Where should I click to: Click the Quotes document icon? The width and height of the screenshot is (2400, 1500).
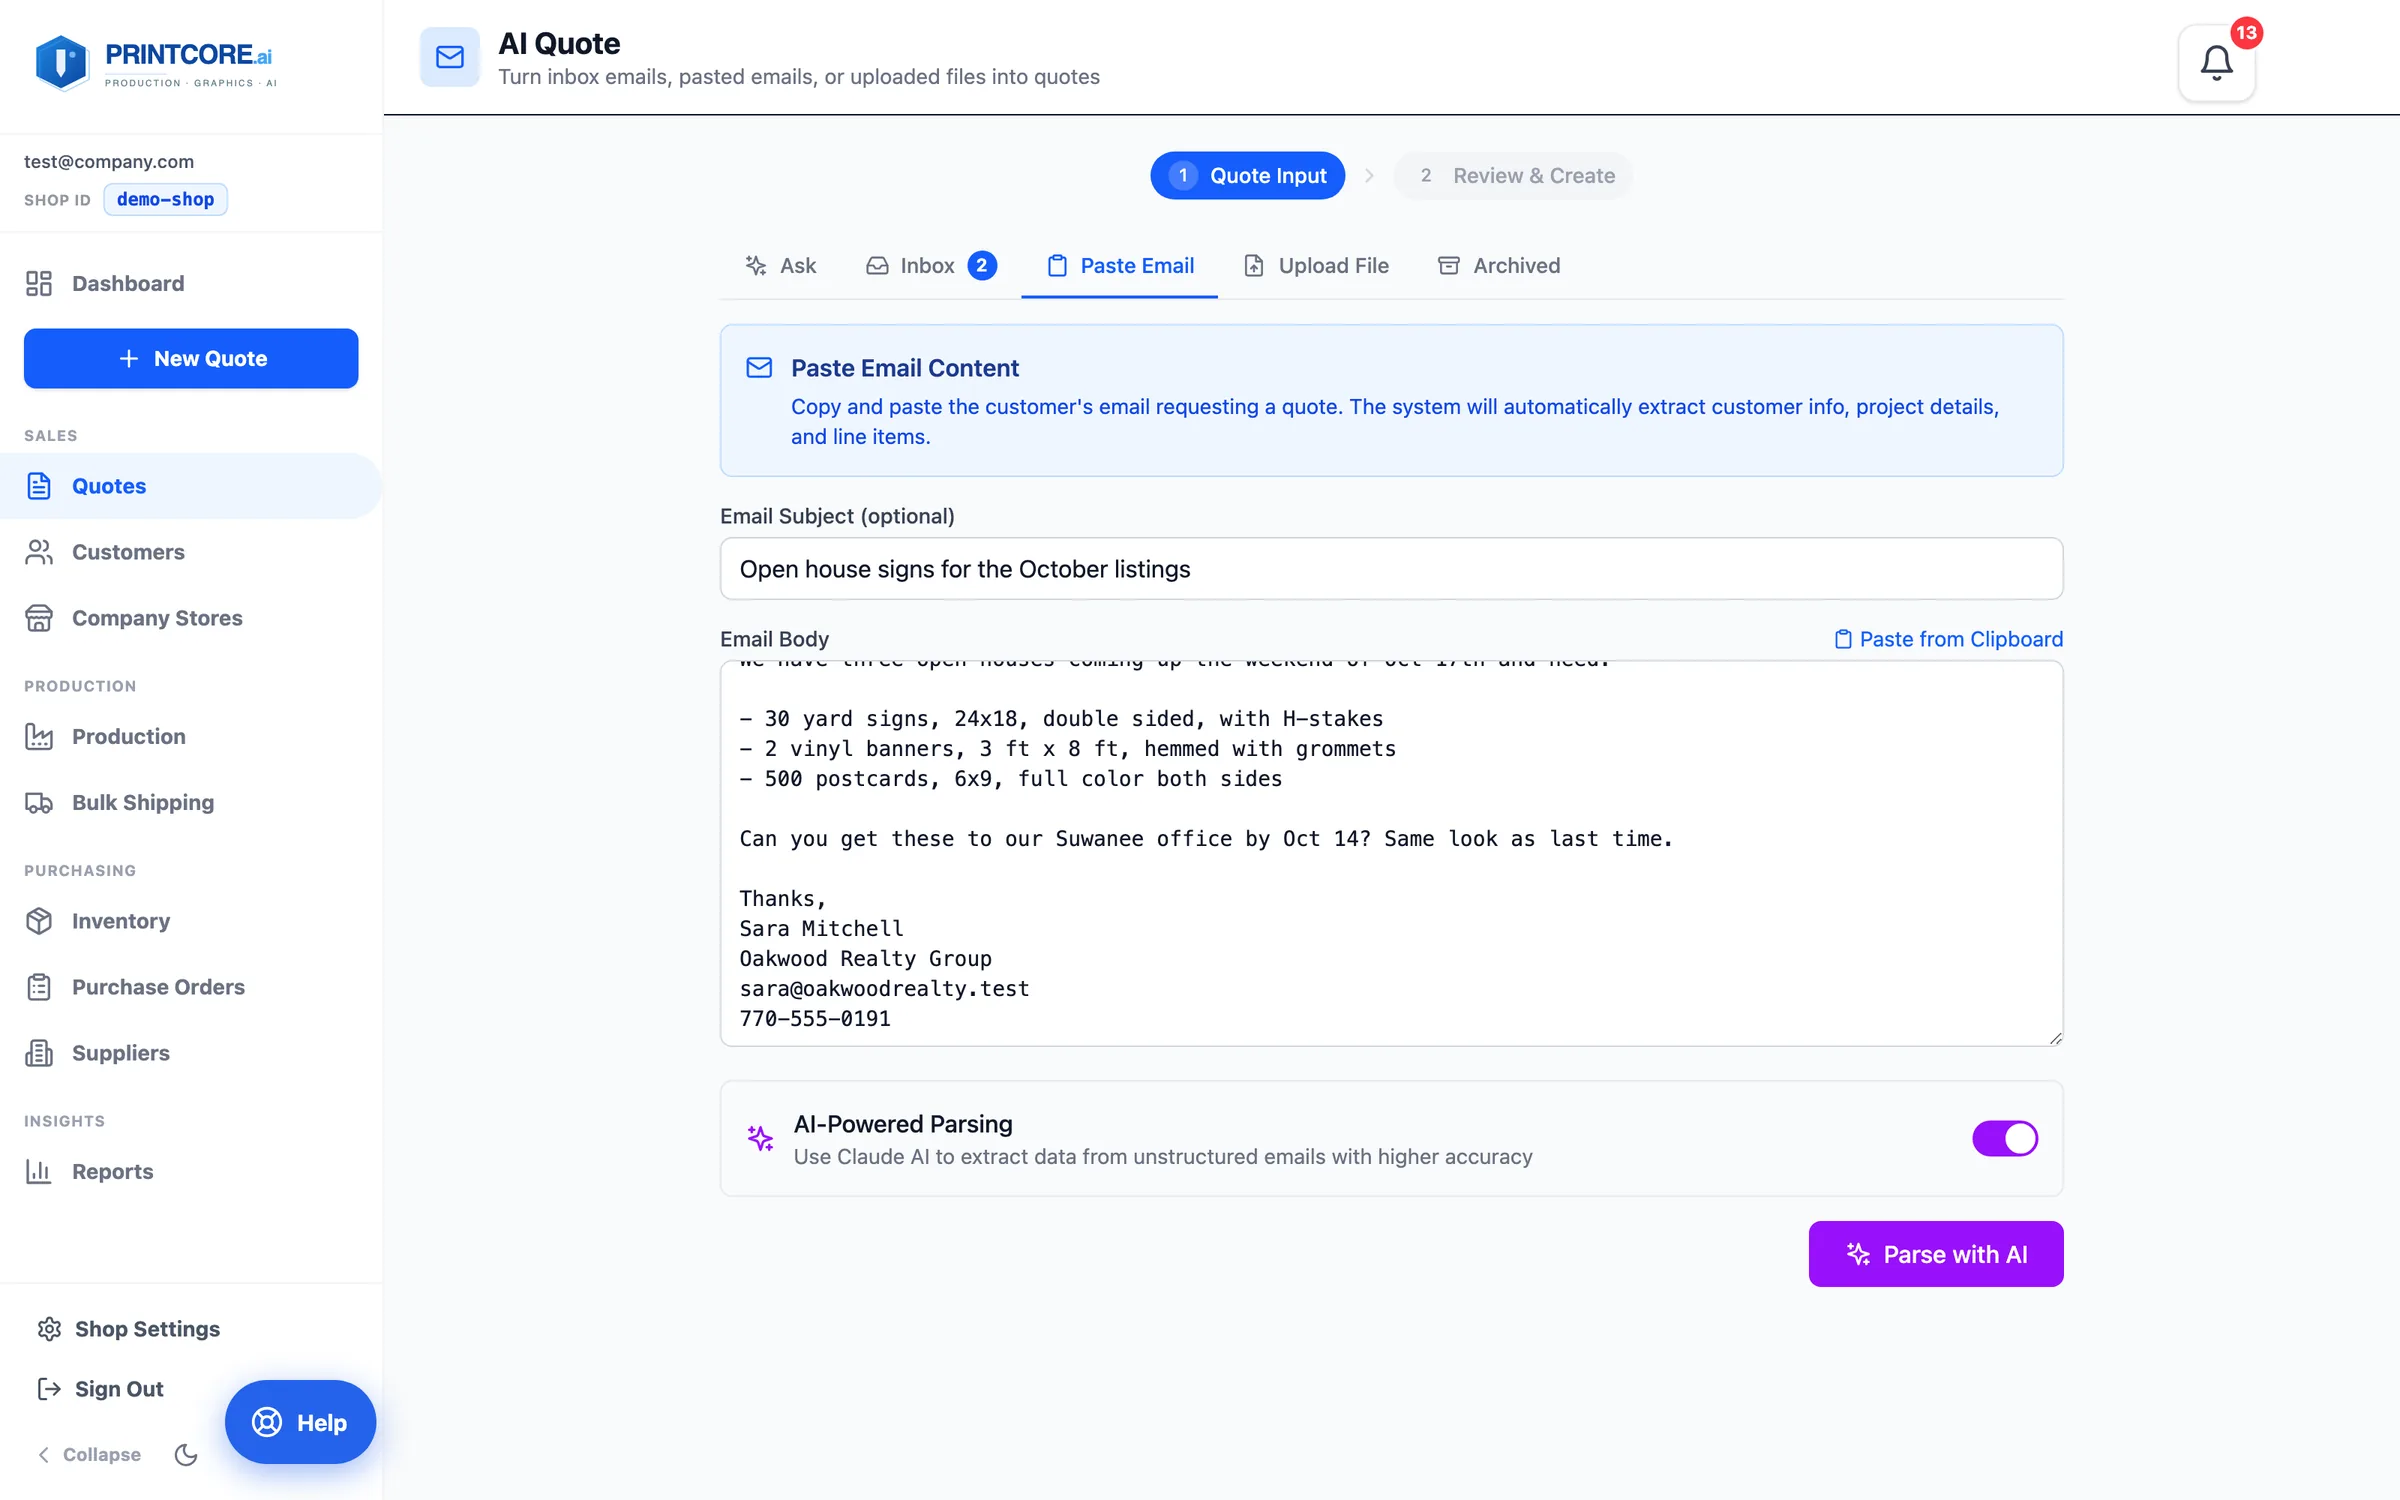point(39,486)
